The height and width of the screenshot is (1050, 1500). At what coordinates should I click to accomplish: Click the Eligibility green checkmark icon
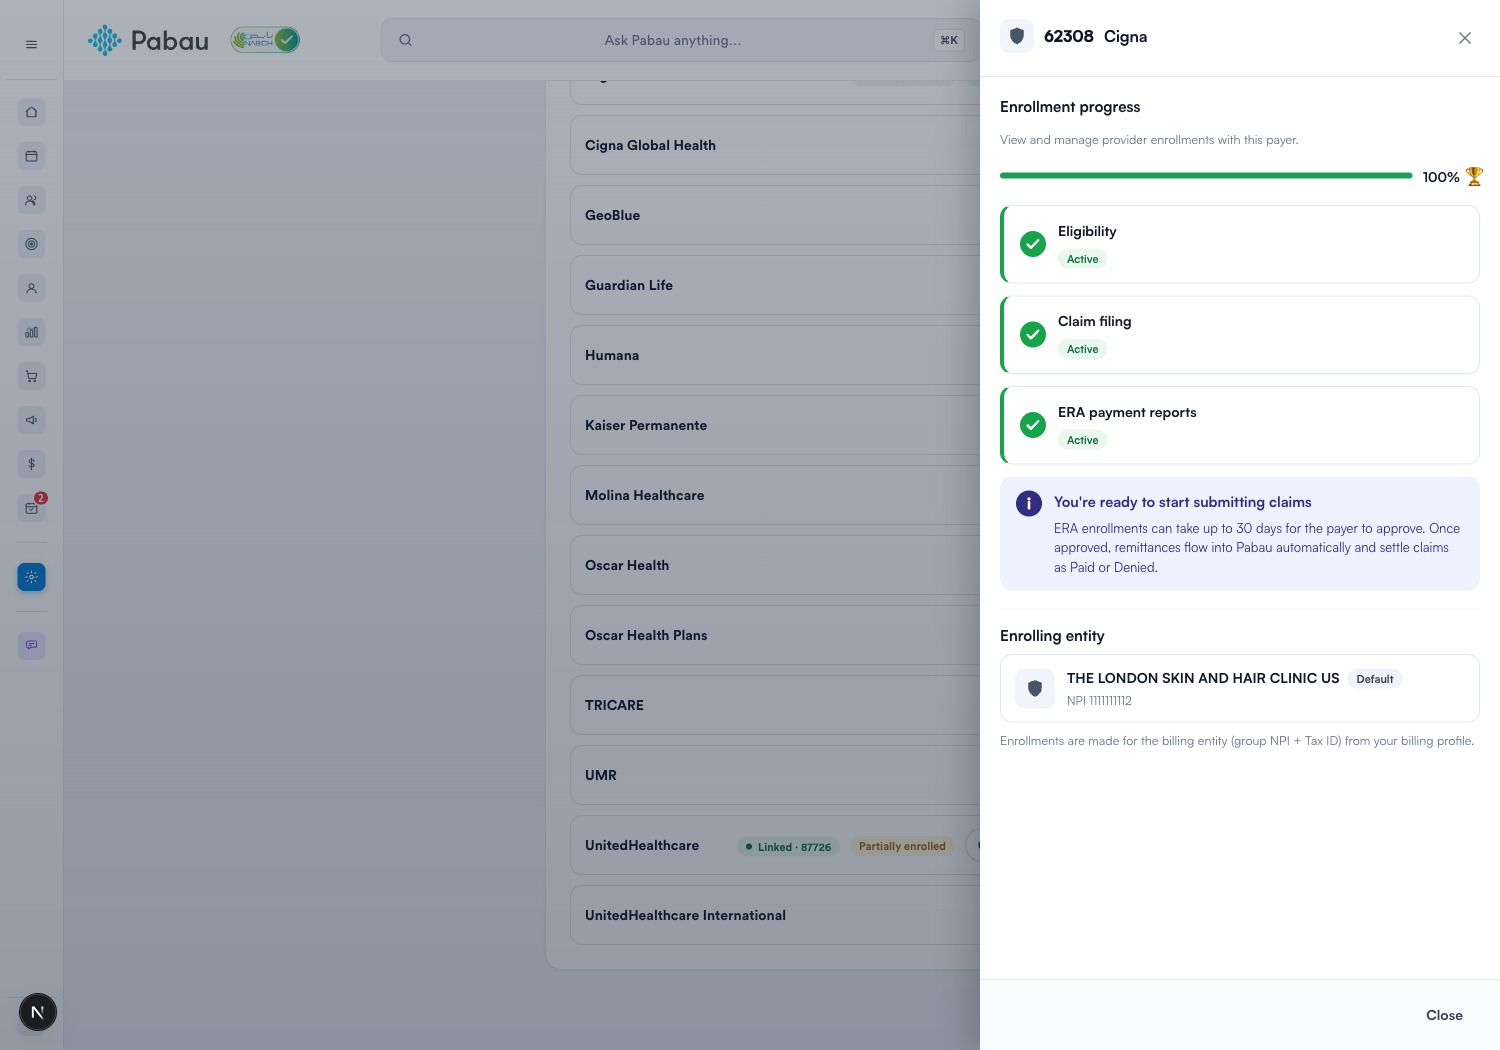(1033, 244)
